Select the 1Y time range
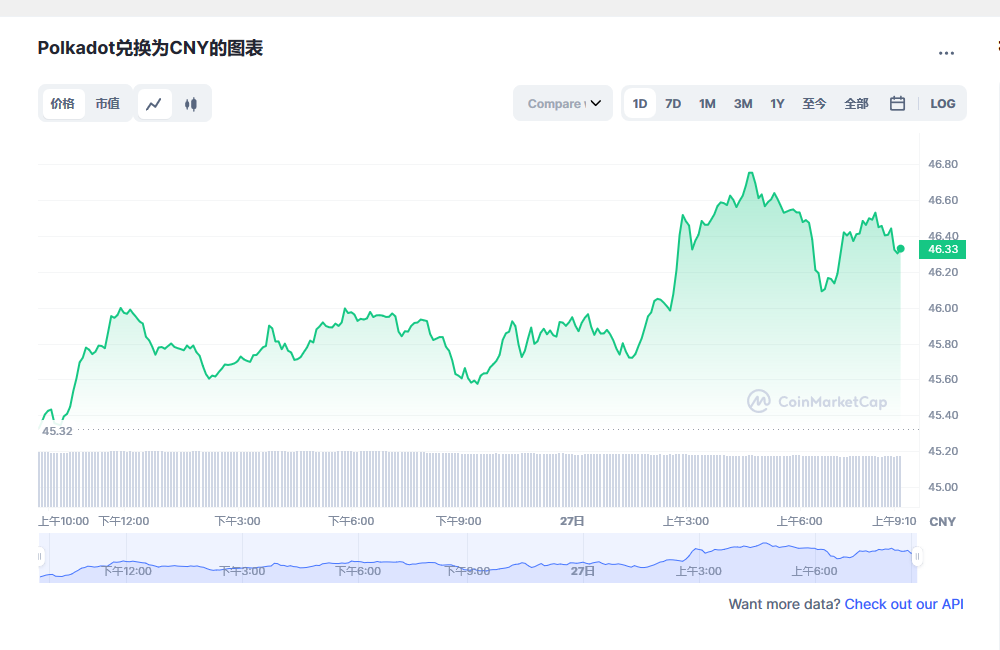 click(777, 103)
